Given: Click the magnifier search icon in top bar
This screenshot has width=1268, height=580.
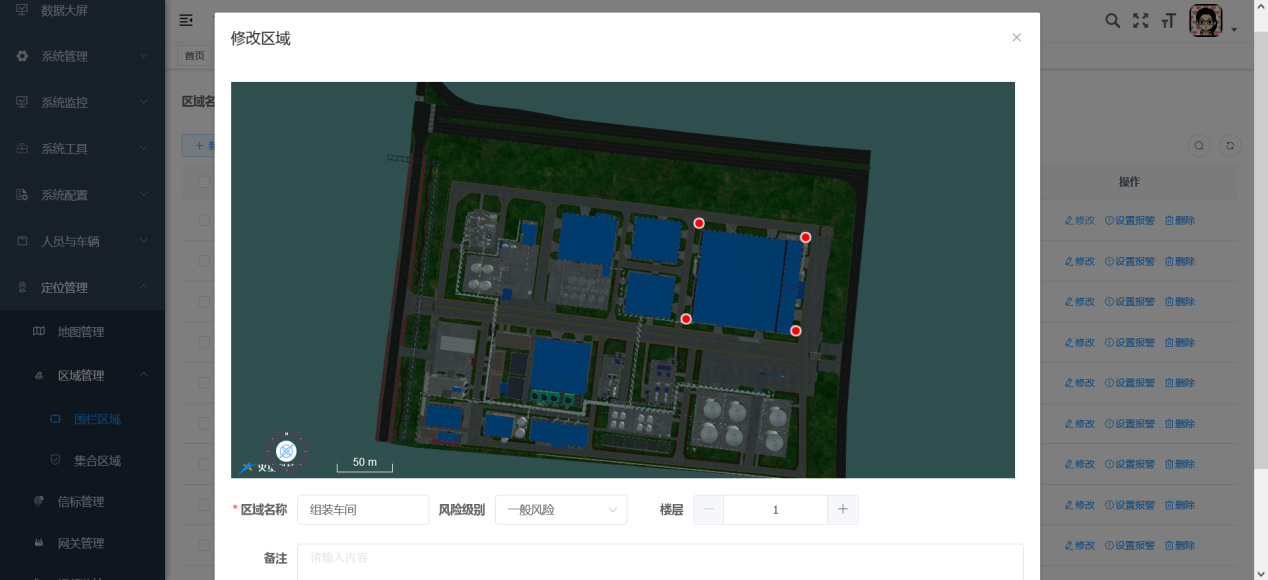Looking at the screenshot, I should point(1112,20).
